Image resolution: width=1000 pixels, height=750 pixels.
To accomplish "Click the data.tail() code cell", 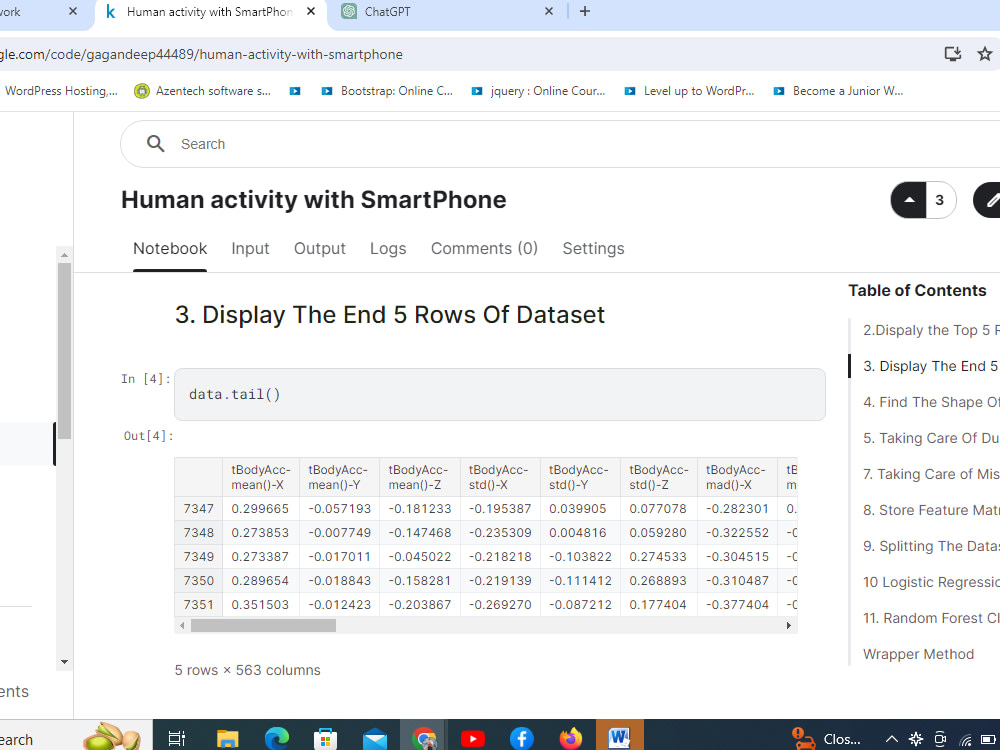I will click(x=499, y=394).
